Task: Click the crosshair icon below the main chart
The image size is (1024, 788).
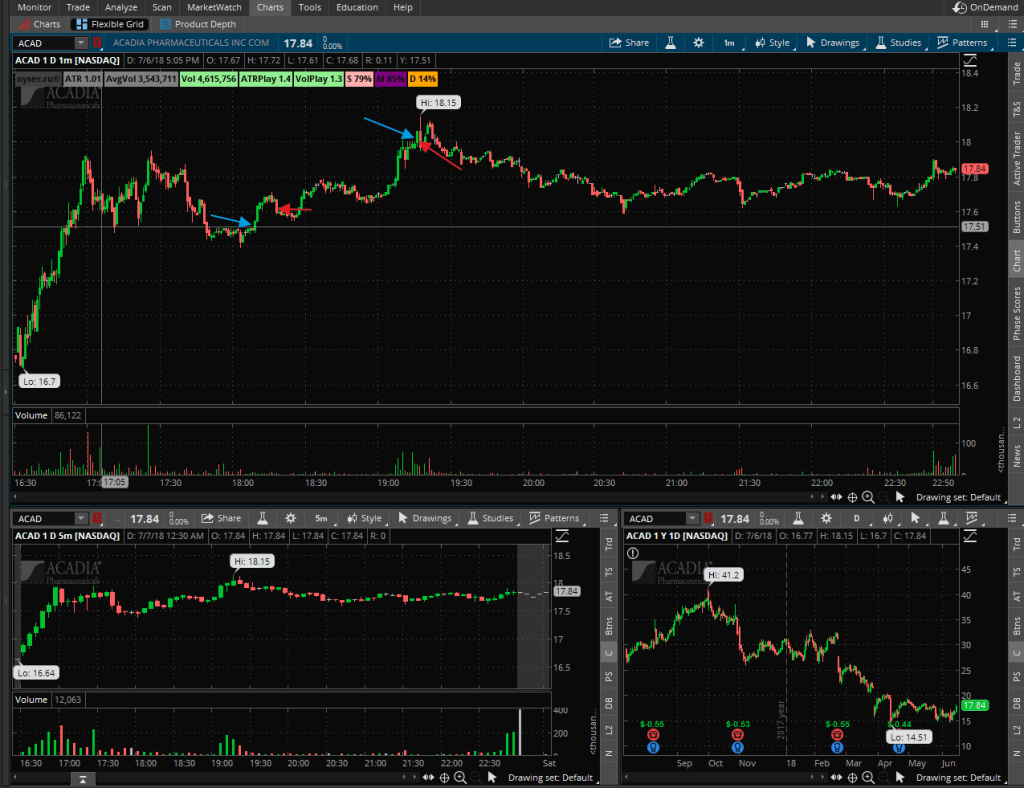Action: [x=852, y=497]
